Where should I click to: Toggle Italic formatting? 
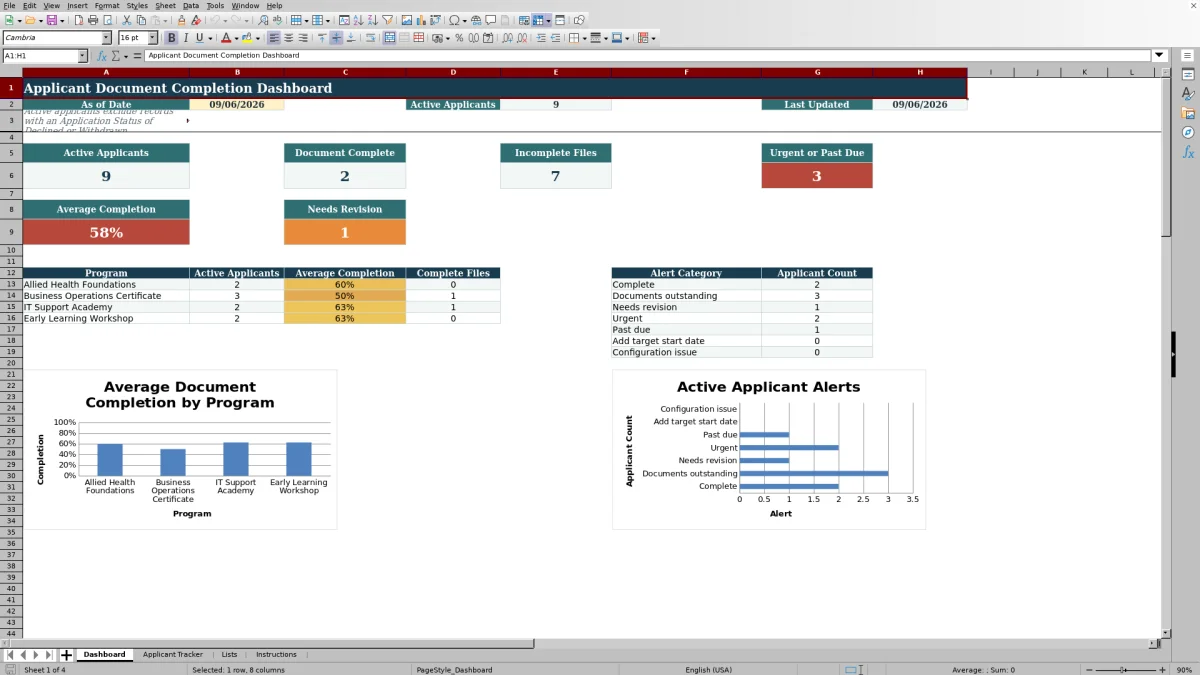(x=185, y=38)
